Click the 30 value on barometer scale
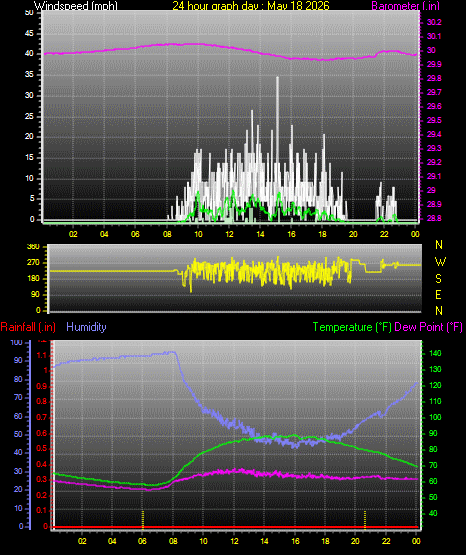This screenshot has width=466, height=555. coord(431,50)
